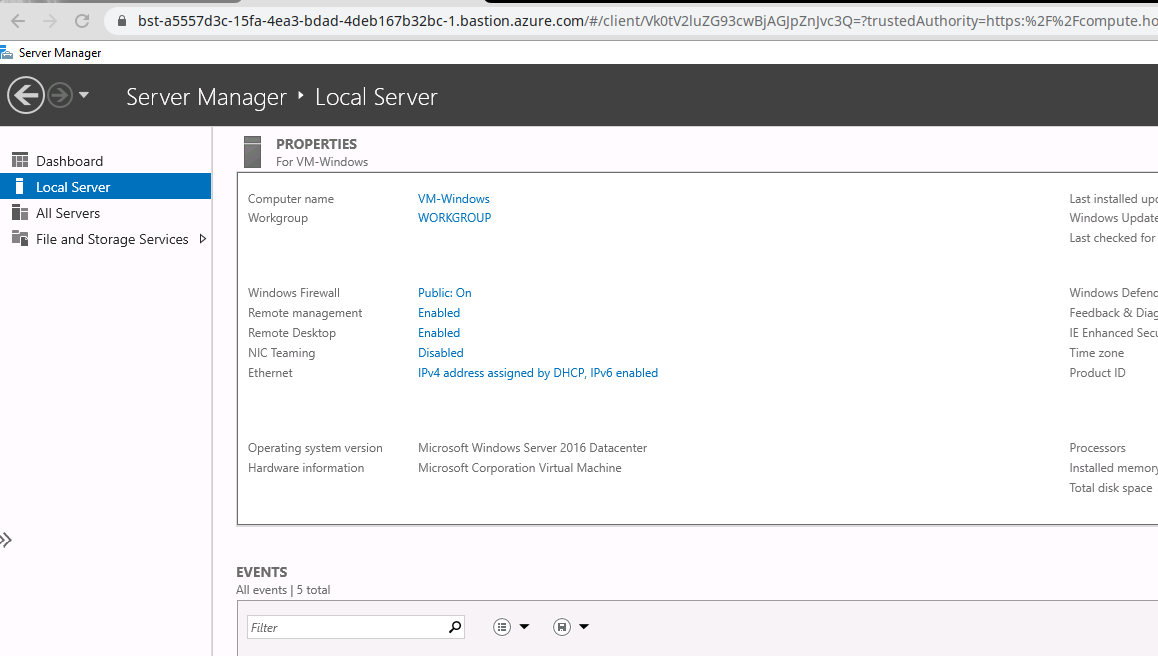Click the Computer name label

pos(291,199)
